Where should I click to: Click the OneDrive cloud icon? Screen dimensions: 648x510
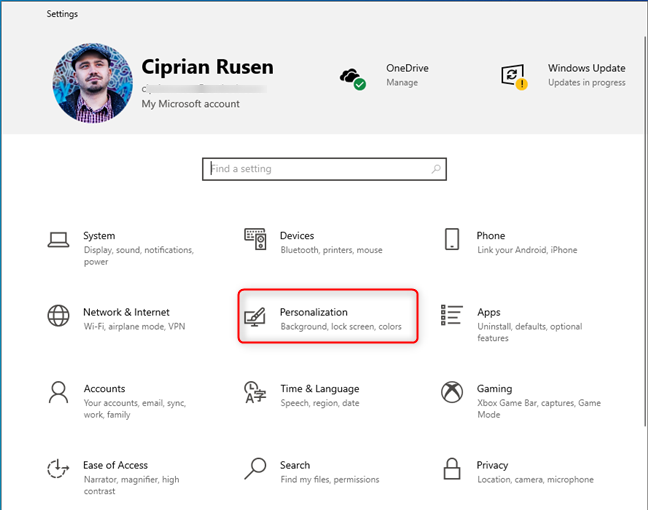point(353,79)
